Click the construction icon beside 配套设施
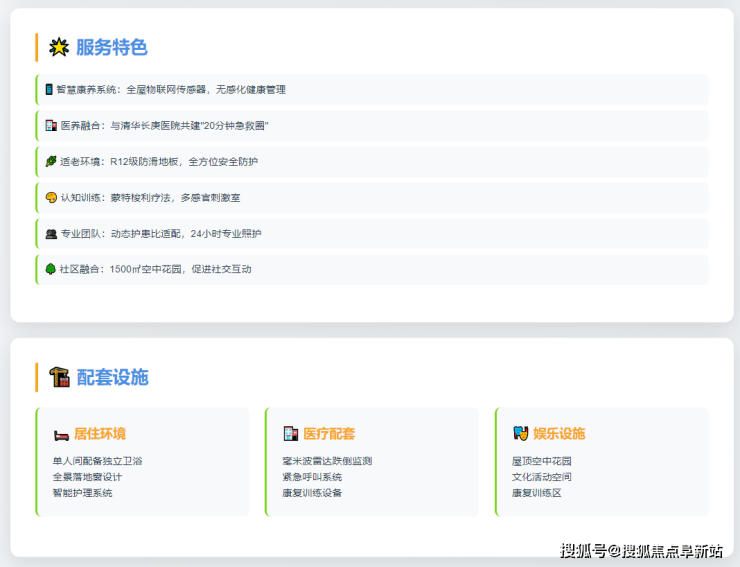Screen dimensions: 740x567 (x=59, y=377)
